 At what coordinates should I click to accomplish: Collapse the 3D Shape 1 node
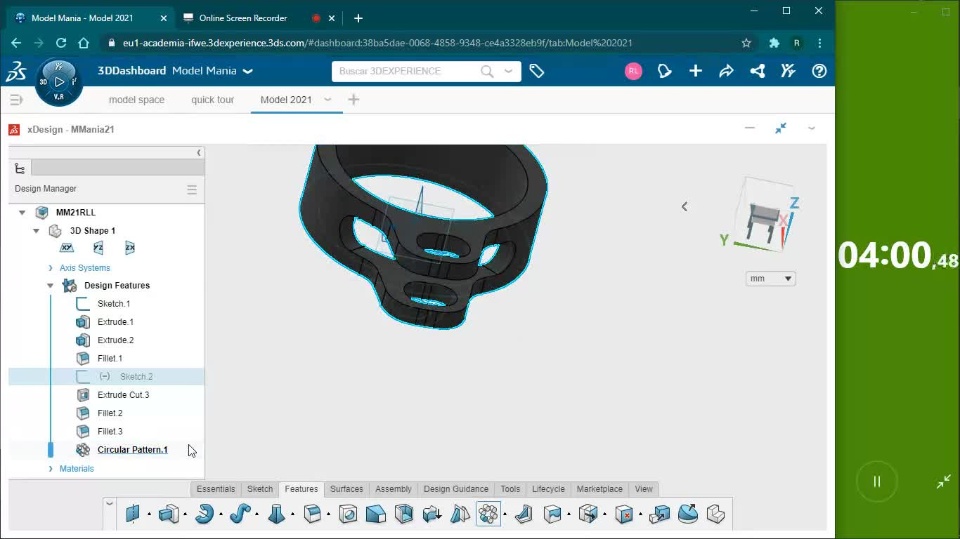[36, 231]
